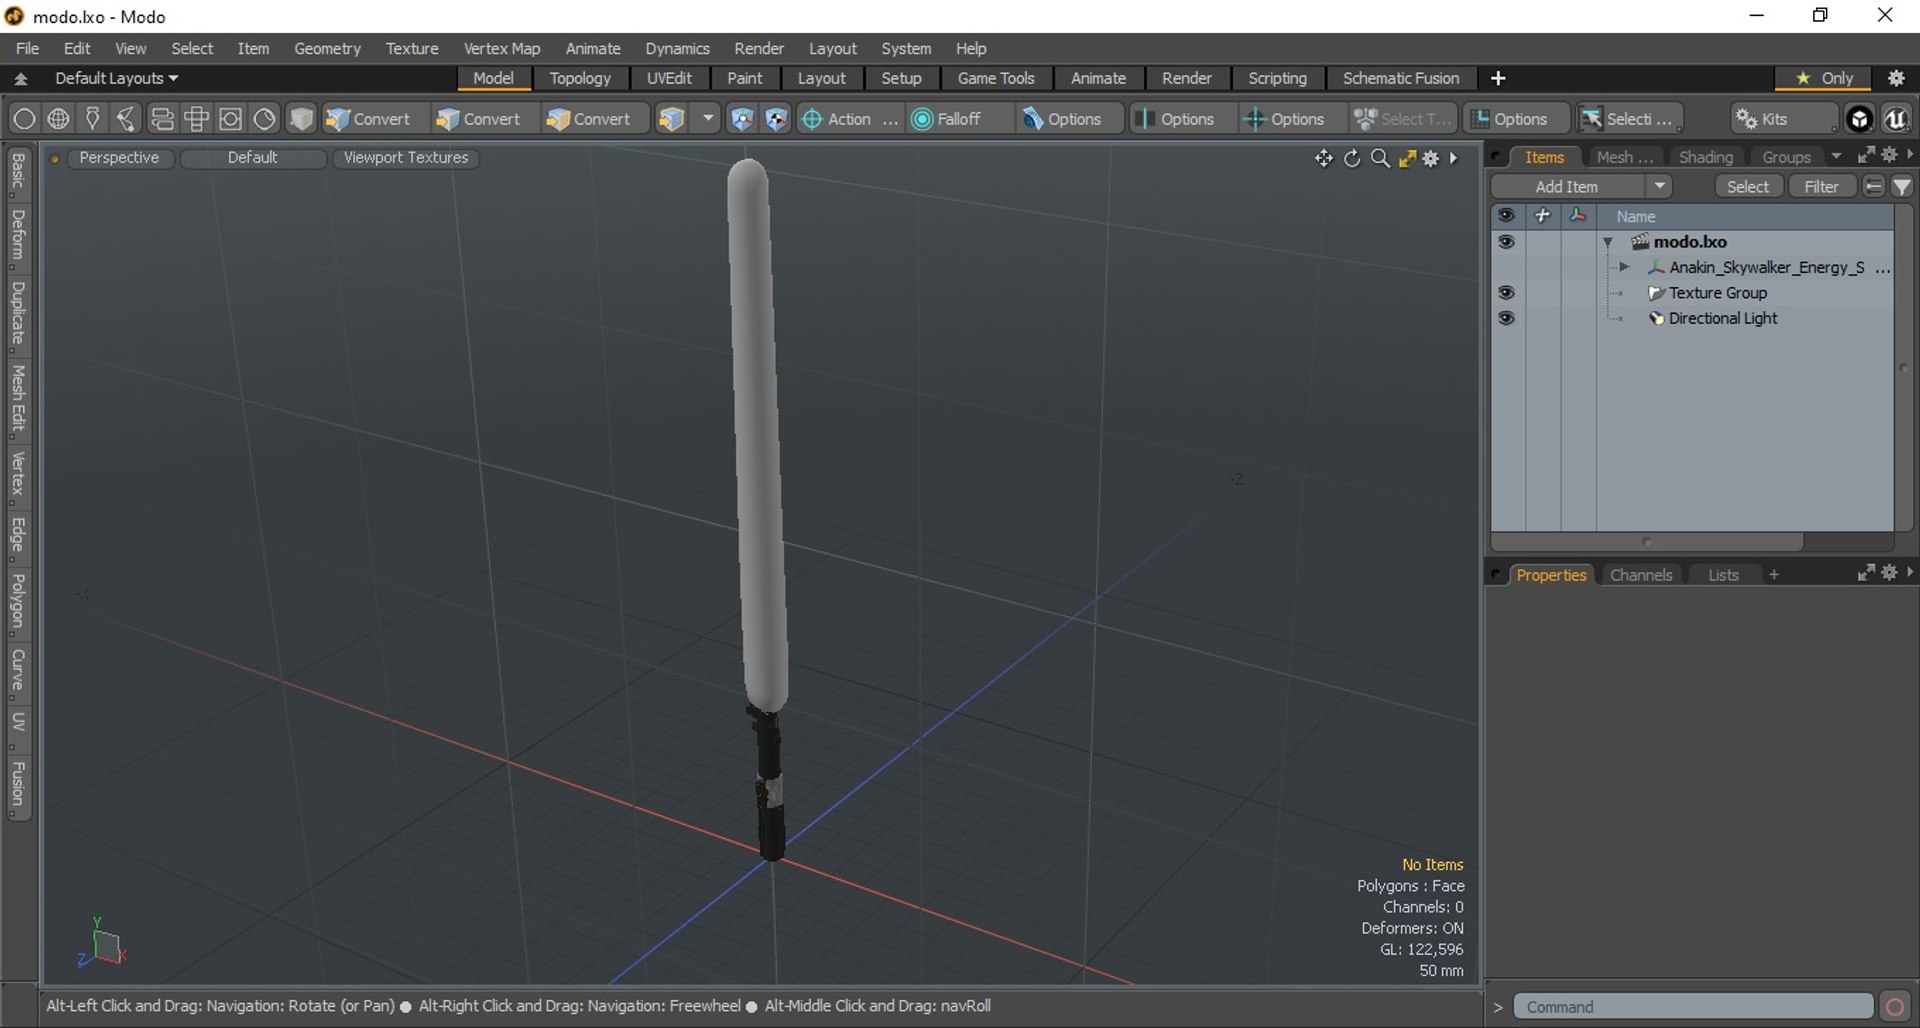Screen dimensions: 1920x1028
Task: Add new layout tab with plus icon
Action: tap(1498, 78)
